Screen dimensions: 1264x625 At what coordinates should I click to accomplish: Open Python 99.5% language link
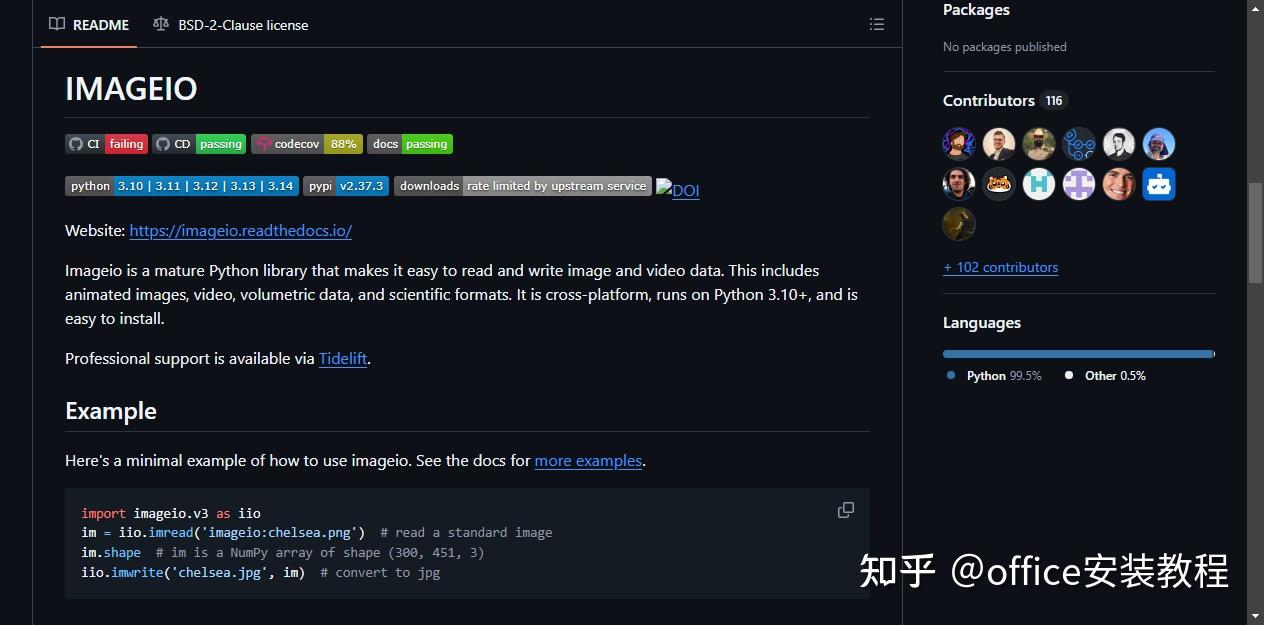(994, 375)
